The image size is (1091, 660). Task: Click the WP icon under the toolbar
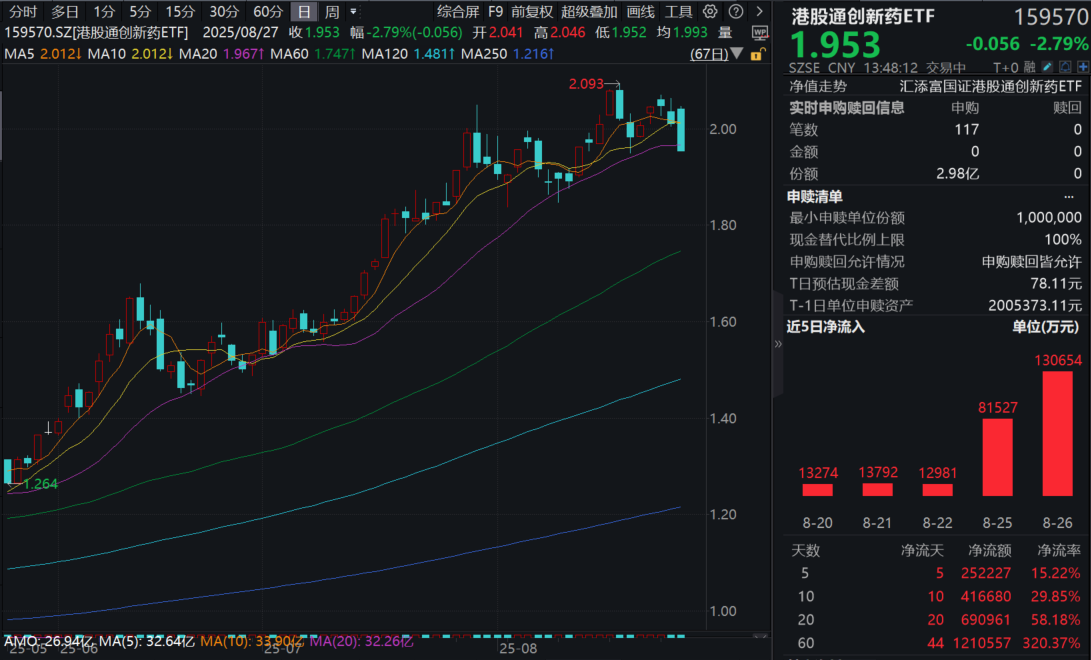point(760,33)
